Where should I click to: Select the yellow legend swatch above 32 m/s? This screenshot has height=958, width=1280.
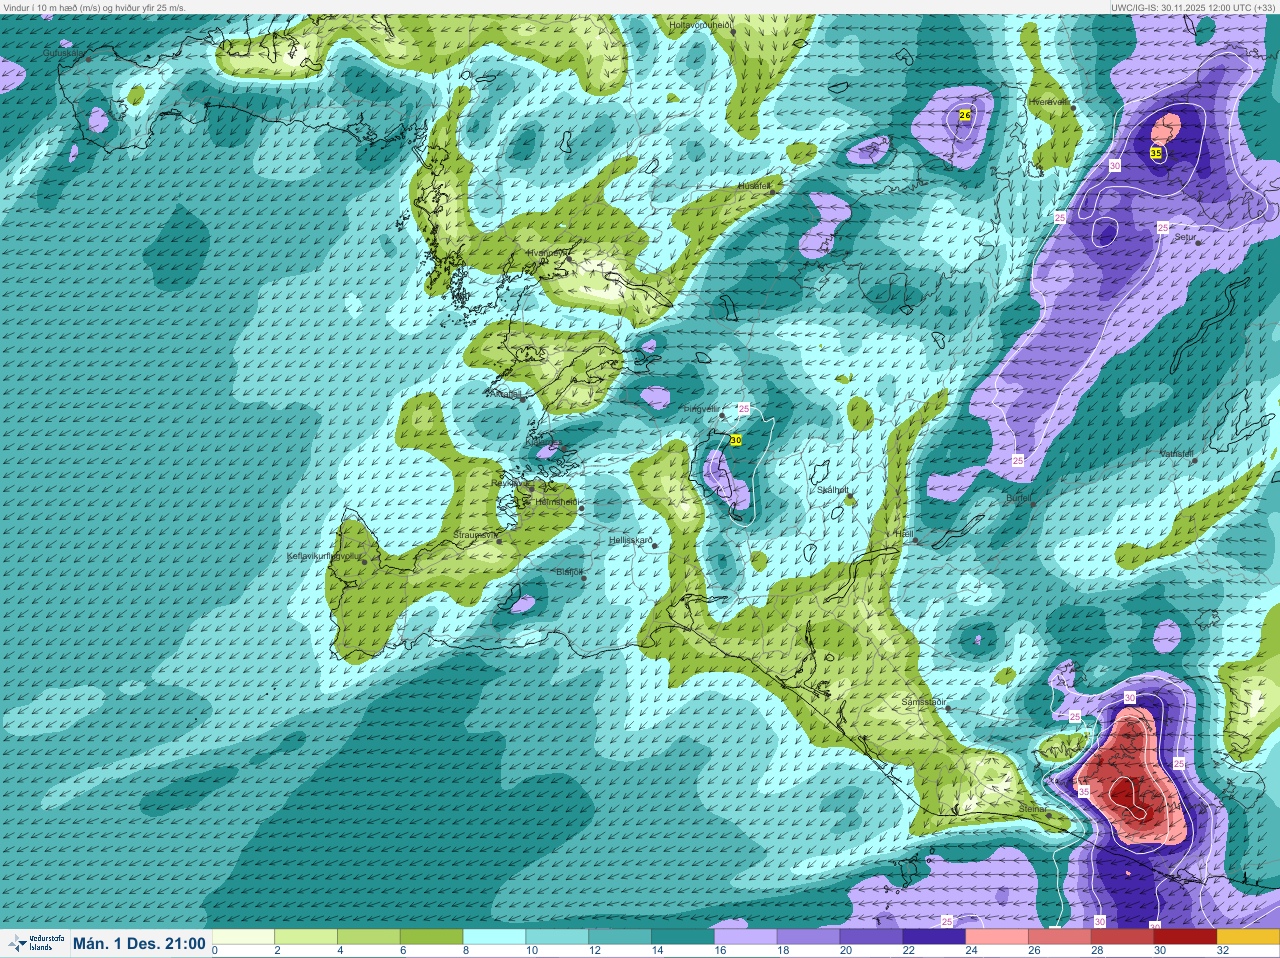tap(1247, 937)
